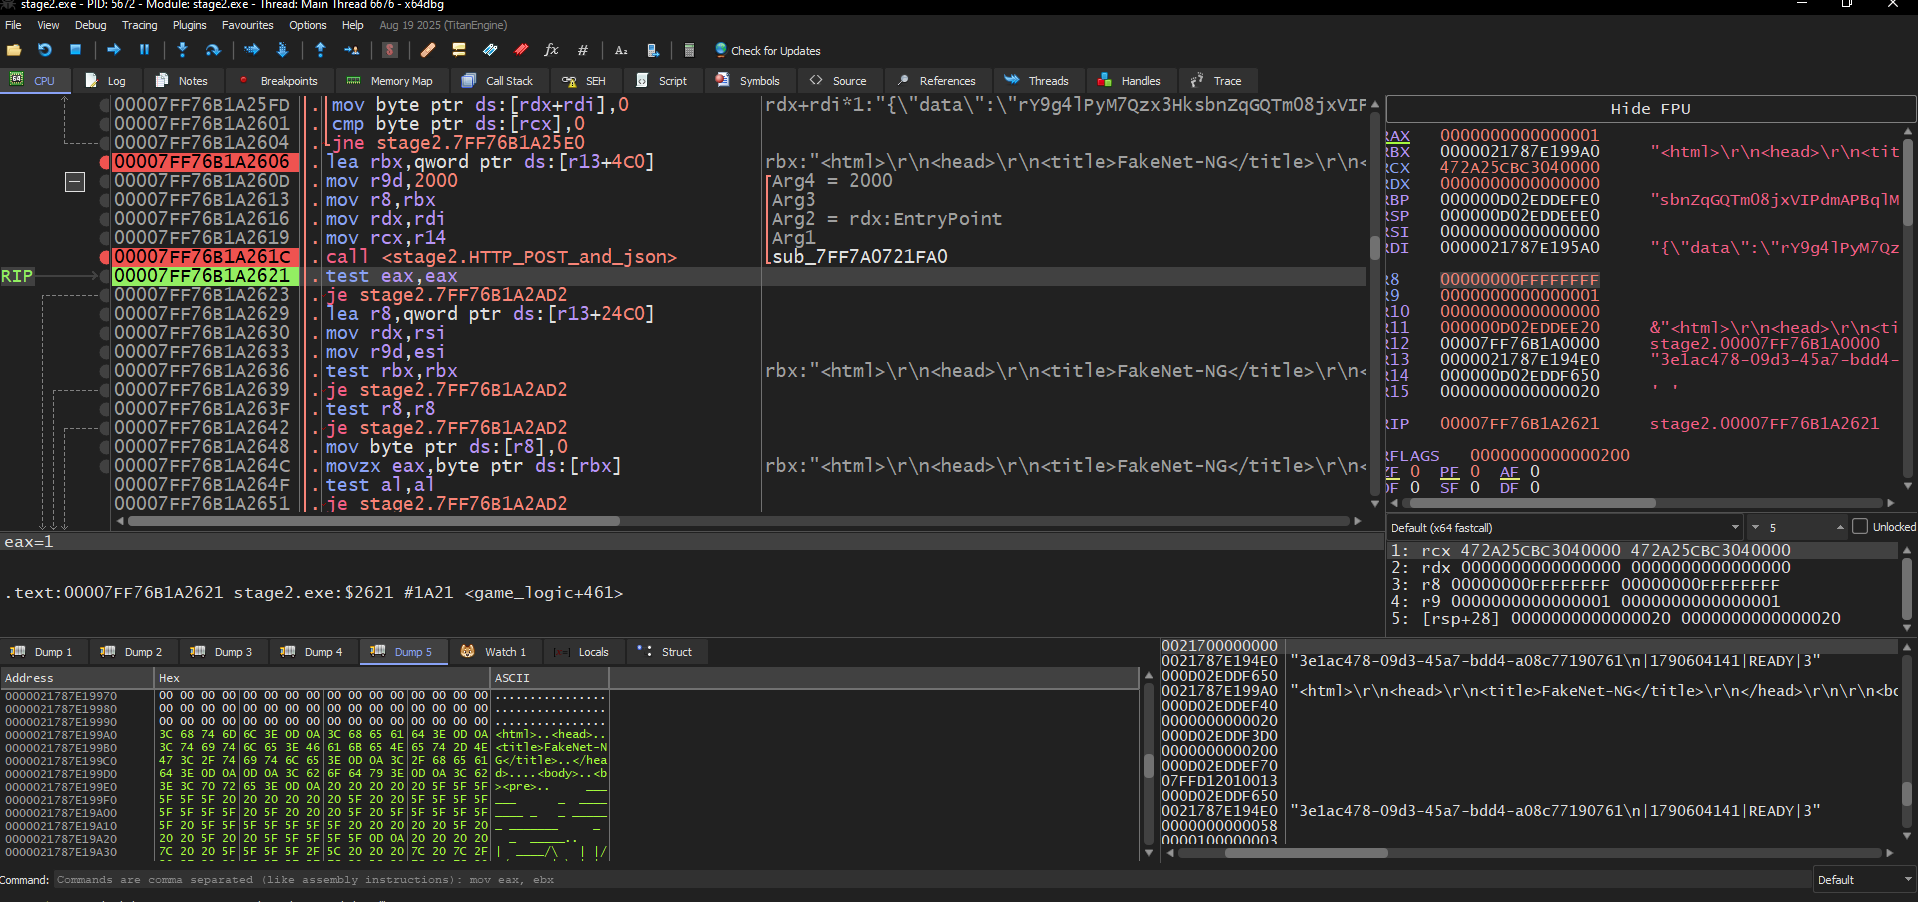The width and height of the screenshot is (1918, 902).
Task: Stop the debugging session
Action: 75,50
